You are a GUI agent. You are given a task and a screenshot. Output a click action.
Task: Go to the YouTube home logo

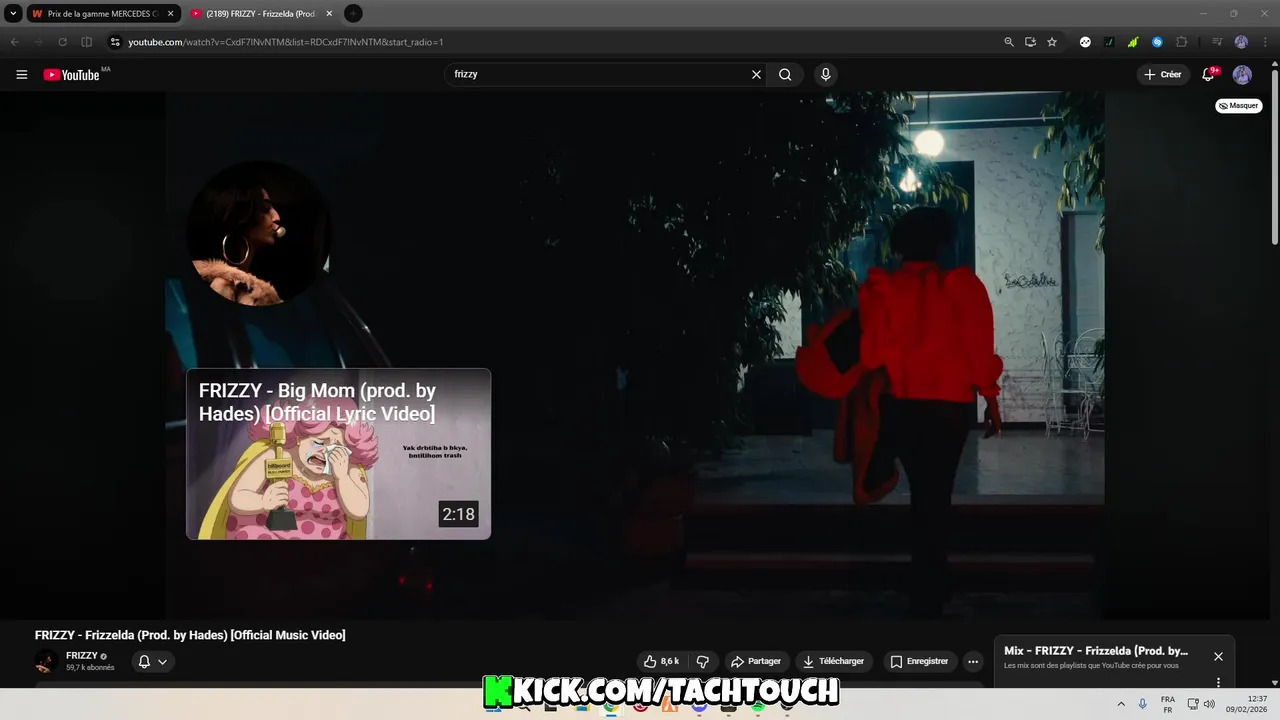click(72, 74)
